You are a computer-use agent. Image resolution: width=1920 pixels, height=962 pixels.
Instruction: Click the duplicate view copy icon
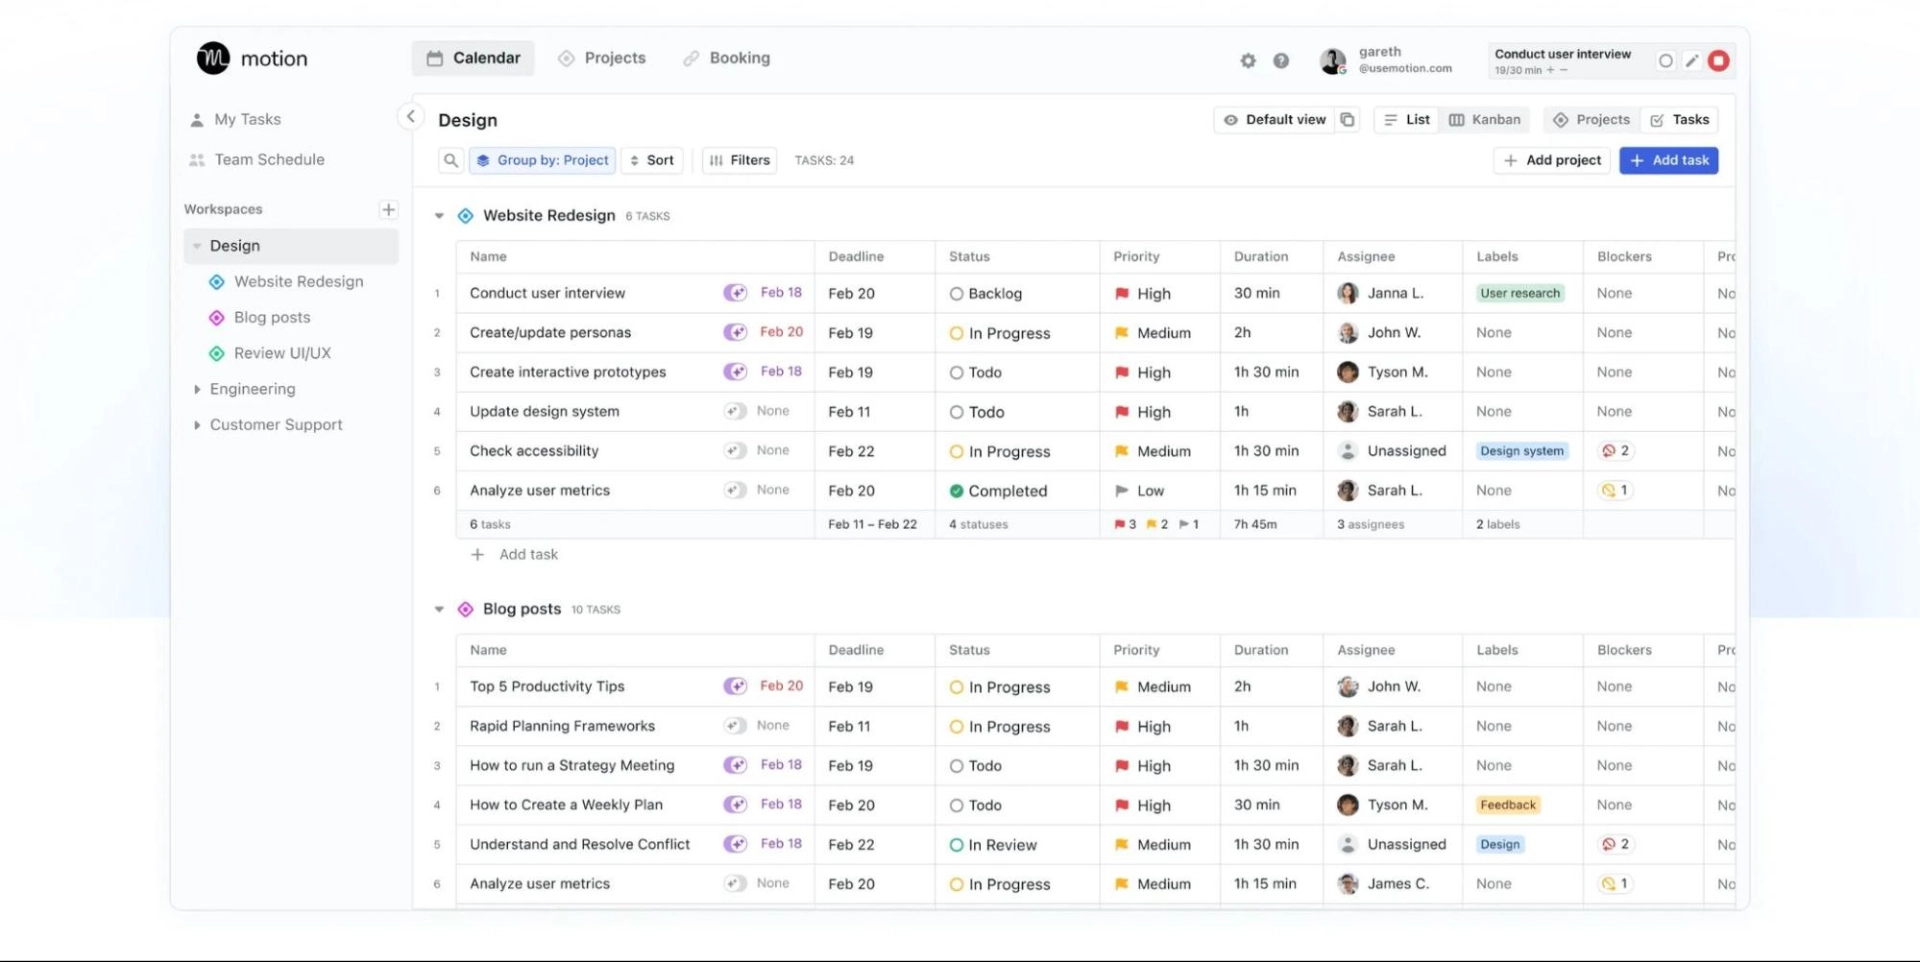(1348, 120)
